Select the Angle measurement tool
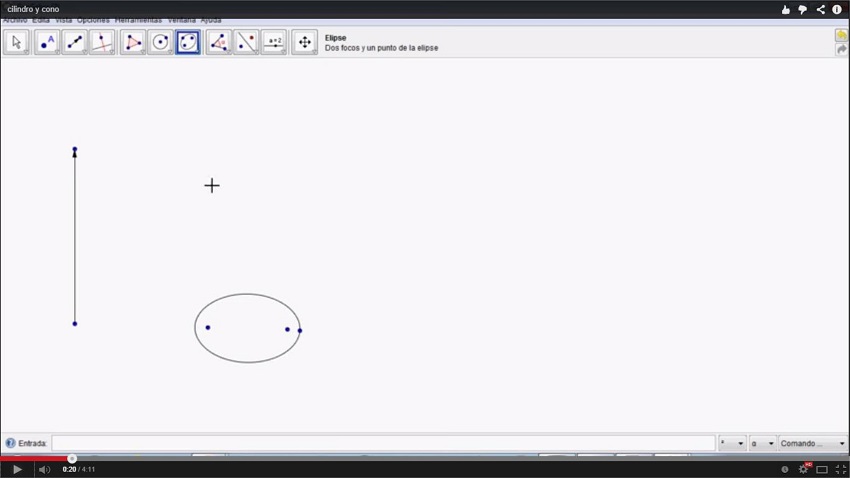850x478 pixels. point(218,42)
